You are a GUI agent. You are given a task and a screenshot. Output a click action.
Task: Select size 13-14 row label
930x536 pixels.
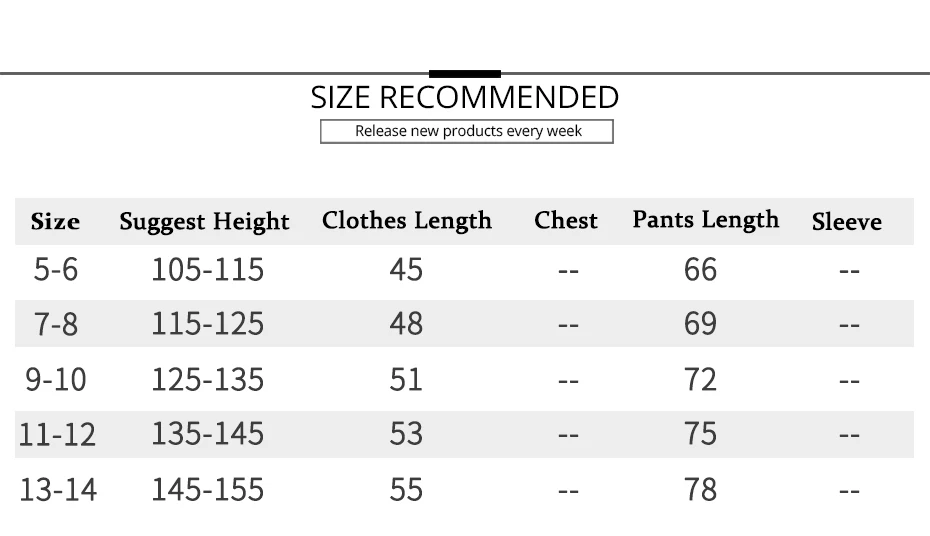click(58, 490)
